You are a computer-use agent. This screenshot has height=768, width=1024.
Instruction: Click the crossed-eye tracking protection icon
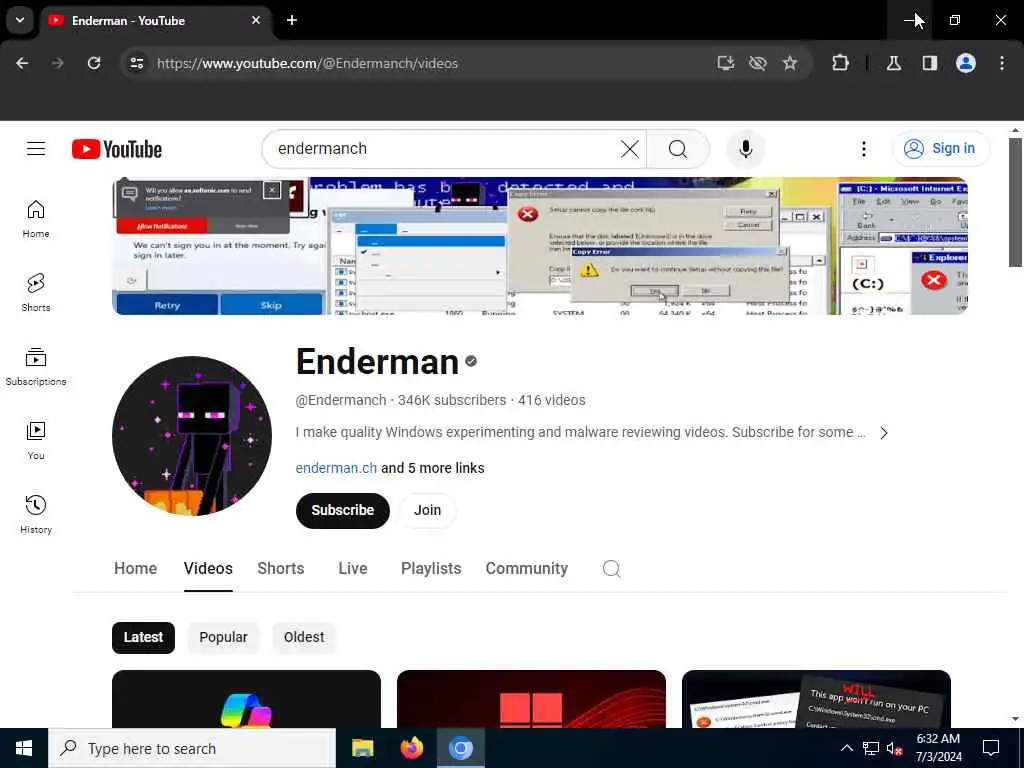[x=758, y=63]
